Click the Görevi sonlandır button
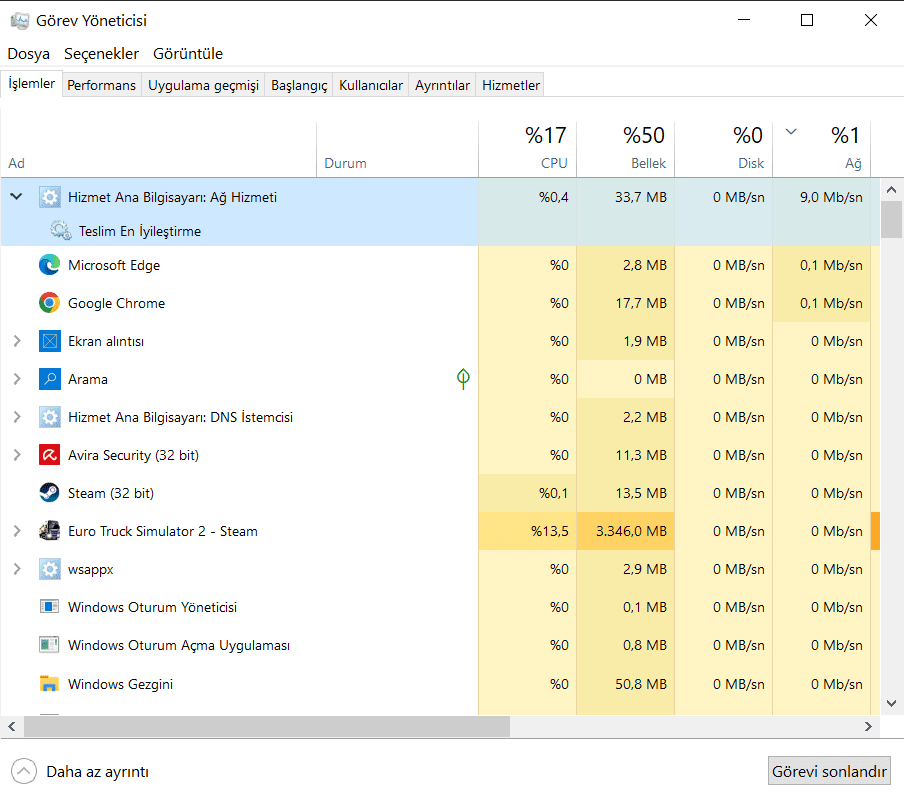This screenshot has width=904, height=804. pyautogui.click(x=829, y=771)
